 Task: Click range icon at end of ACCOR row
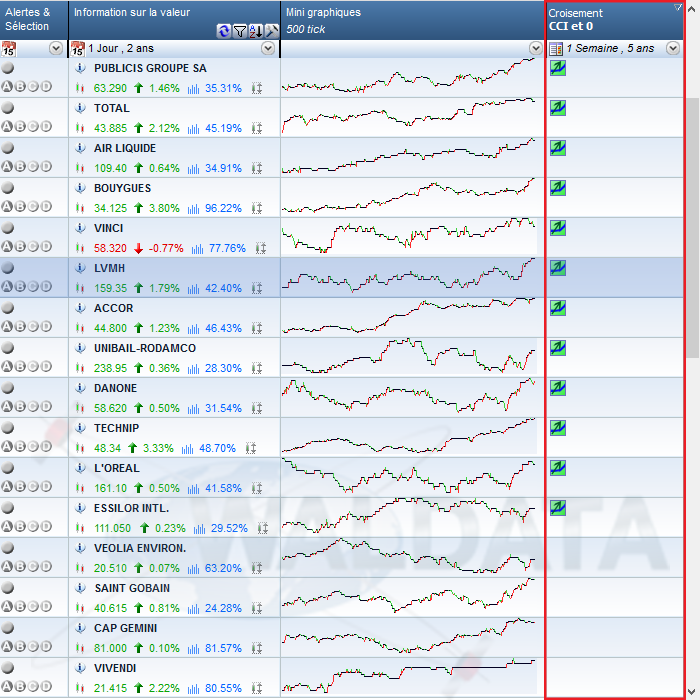click(257, 328)
